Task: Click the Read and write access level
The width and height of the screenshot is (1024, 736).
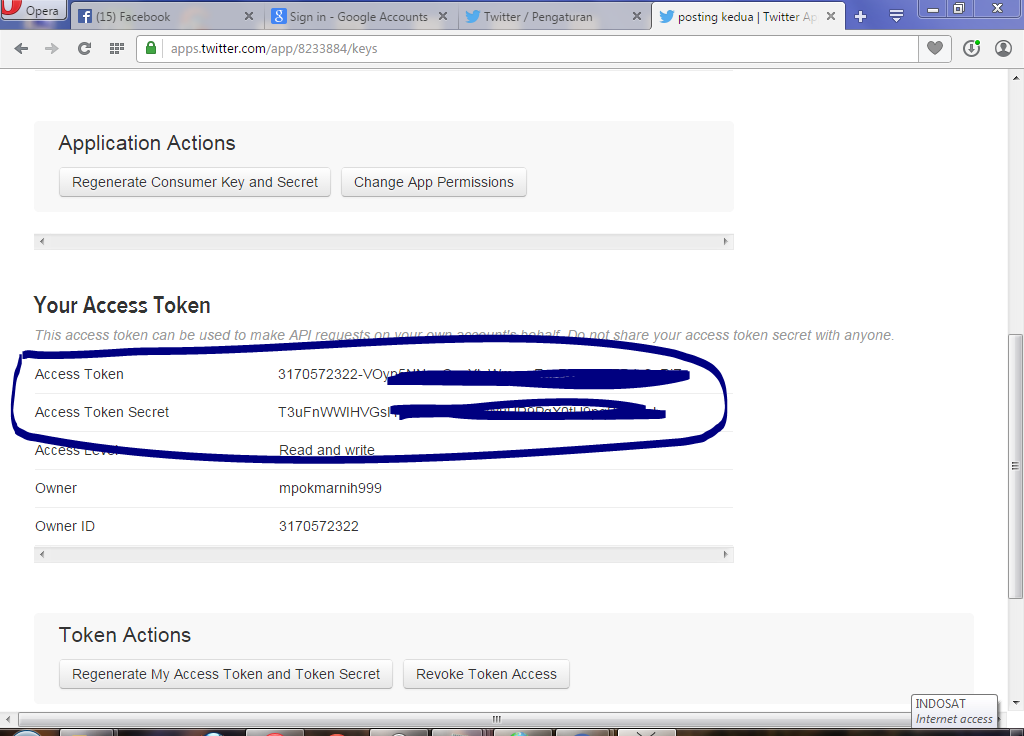Action: click(327, 450)
